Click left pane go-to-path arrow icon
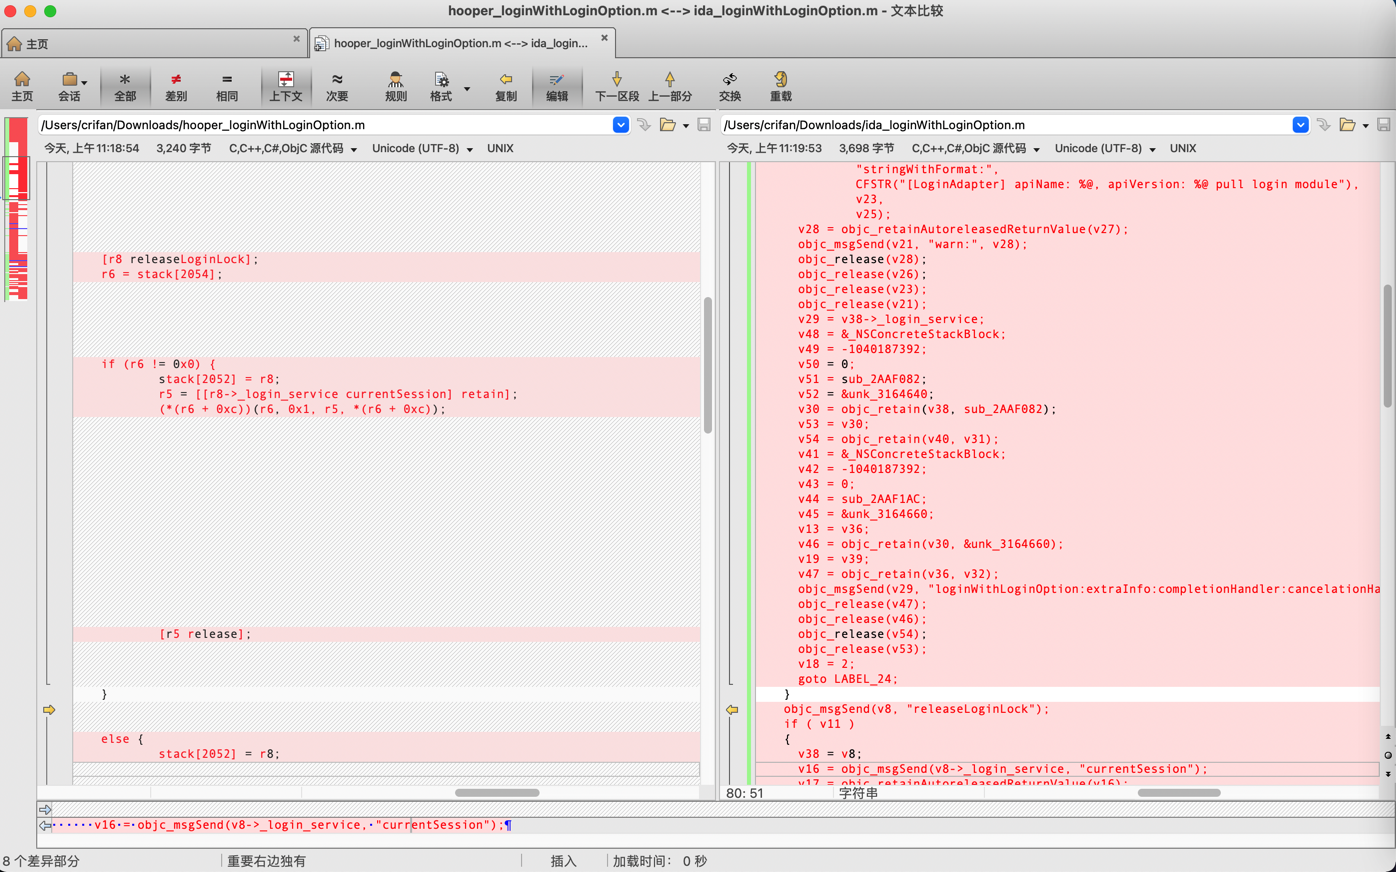1396x872 pixels. (x=644, y=125)
